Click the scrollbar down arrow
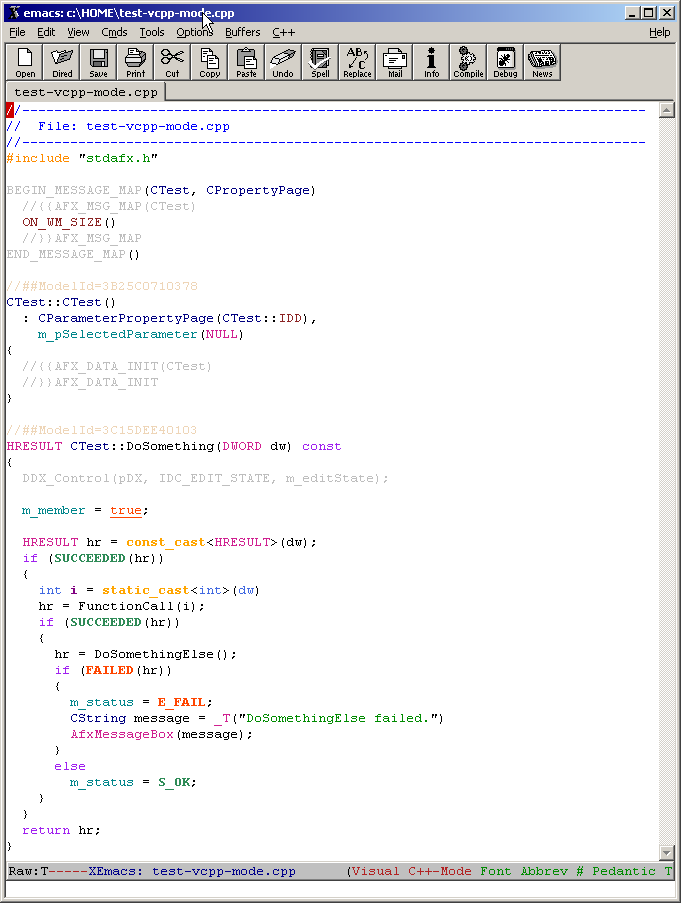Screen dimensions: 681x903 click(x=668, y=853)
